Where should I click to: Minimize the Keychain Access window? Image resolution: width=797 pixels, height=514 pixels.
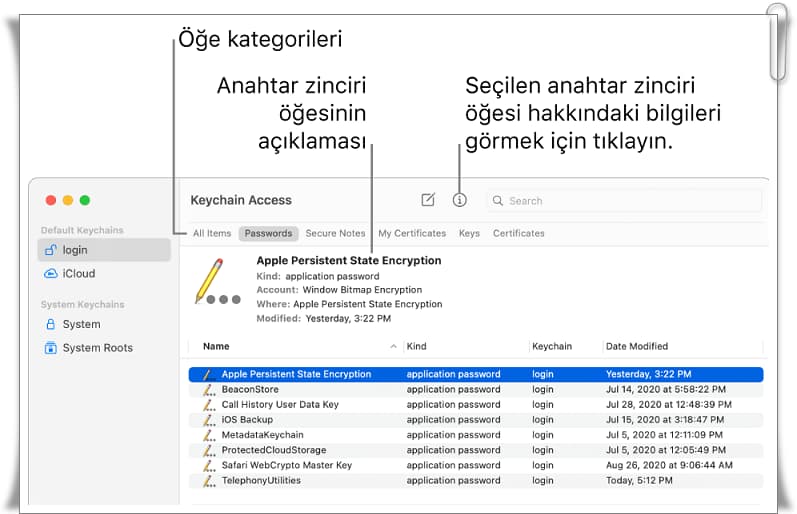point(68,200)
